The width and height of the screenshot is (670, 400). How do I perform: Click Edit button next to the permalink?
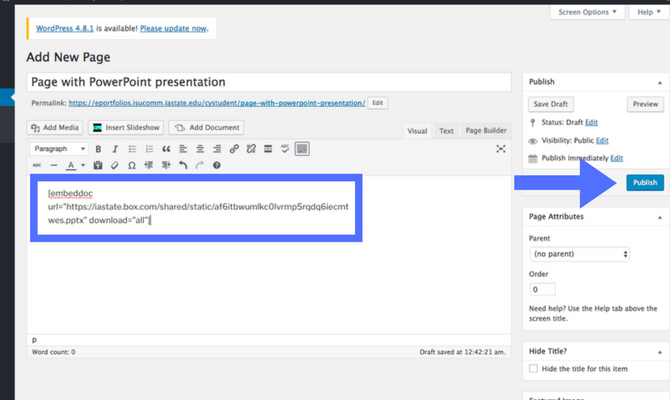coord(378,103)
